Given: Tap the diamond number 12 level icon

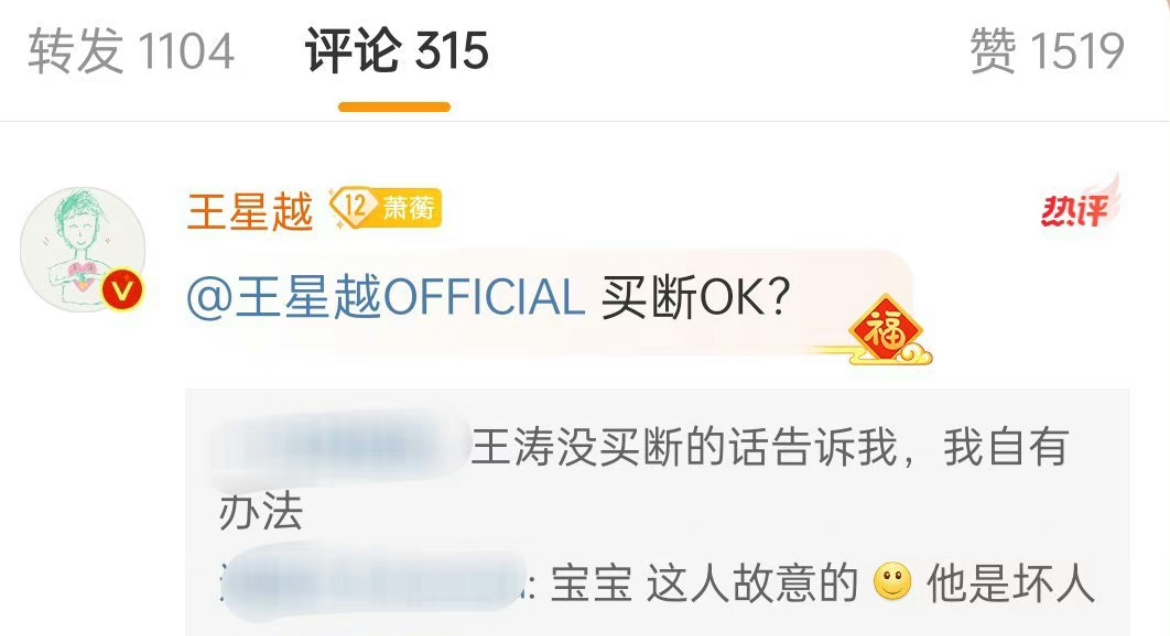Looking at the screenshot, I should tap(351, 207).
